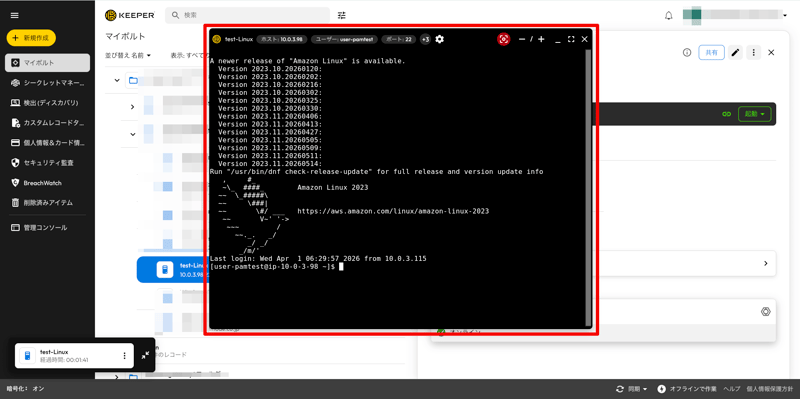Screen dimensions: 800x399
Task: Select マイボルト in the sidebar
Action: 47,63
